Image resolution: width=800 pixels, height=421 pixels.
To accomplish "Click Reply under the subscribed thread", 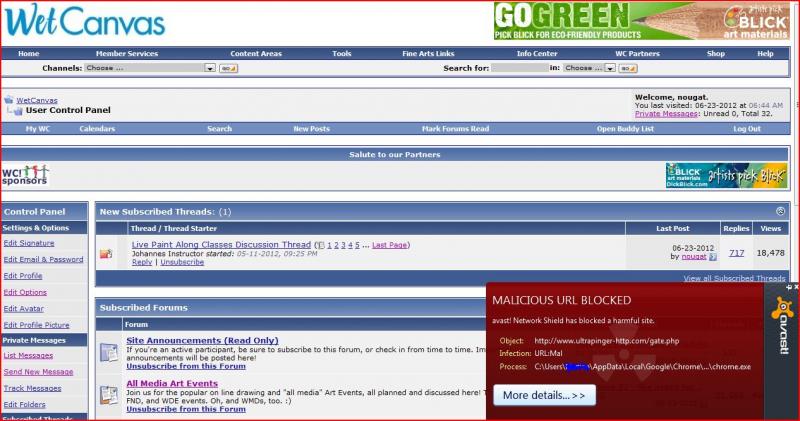I will point(142,262).
